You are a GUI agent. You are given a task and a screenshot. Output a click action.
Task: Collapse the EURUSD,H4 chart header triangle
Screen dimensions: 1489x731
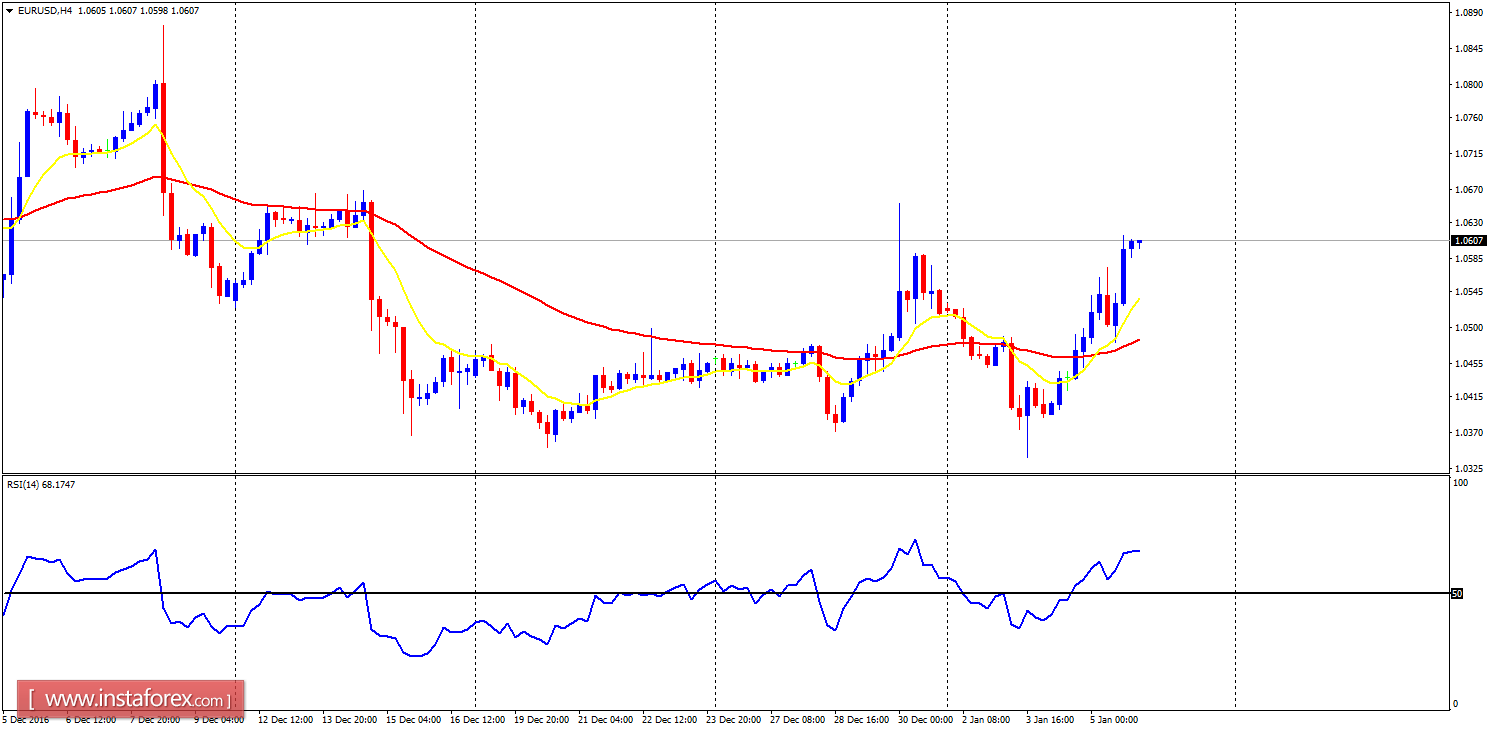click(x=9, y=10)
